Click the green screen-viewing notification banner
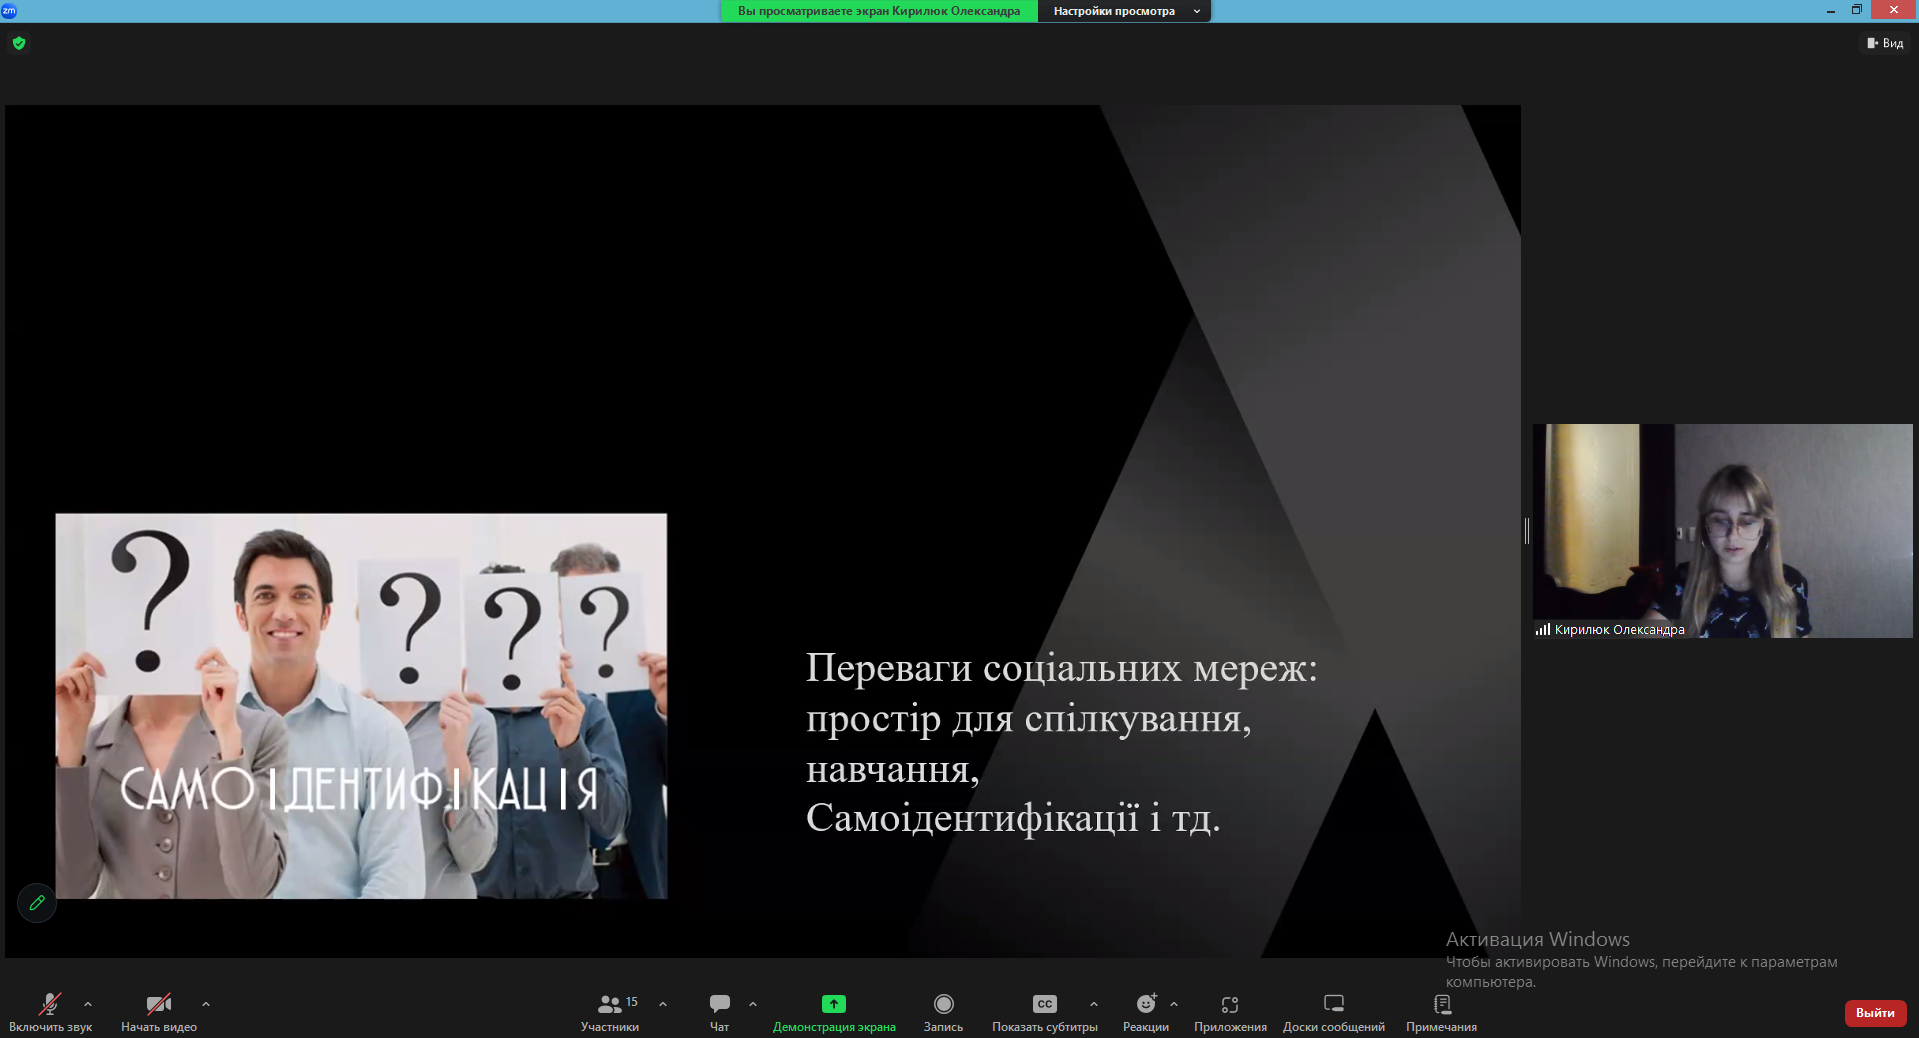1919x1038 pixels. (879, 11)
